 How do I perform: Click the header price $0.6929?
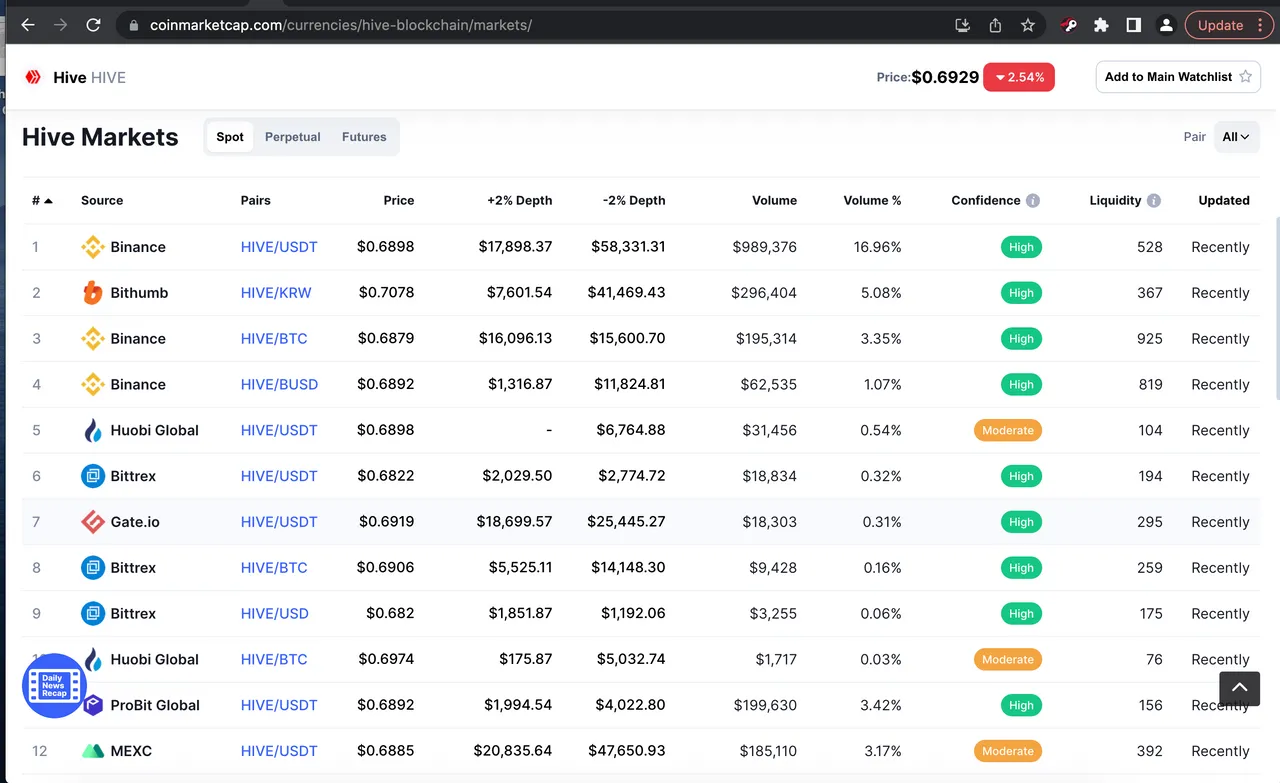(x=945, y=77)
